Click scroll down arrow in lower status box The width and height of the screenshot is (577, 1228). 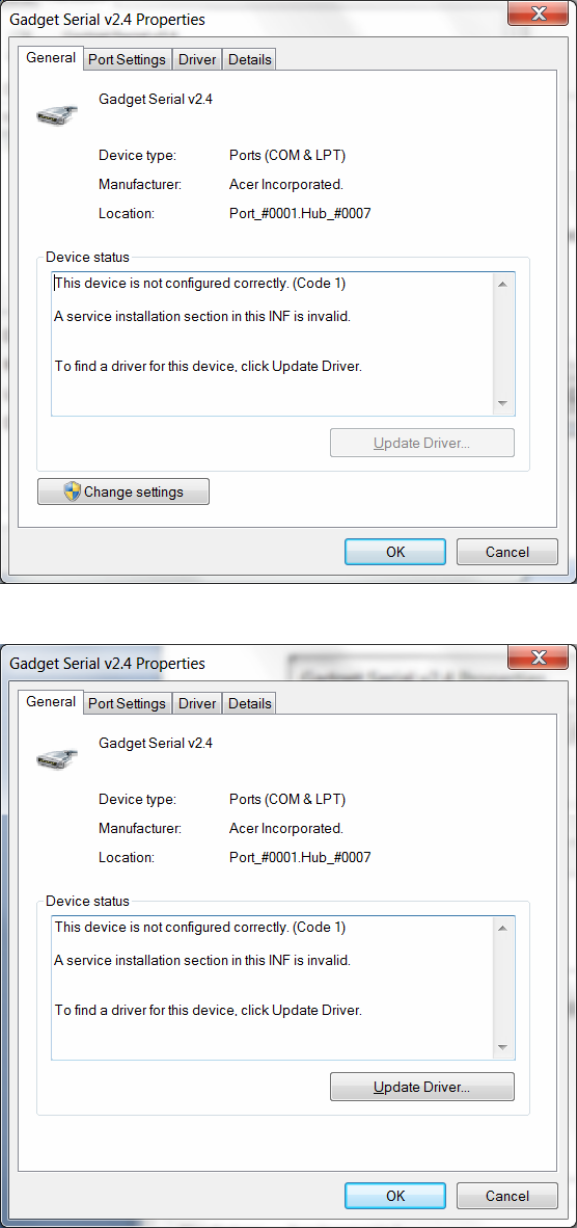[x=504, y=1047]
